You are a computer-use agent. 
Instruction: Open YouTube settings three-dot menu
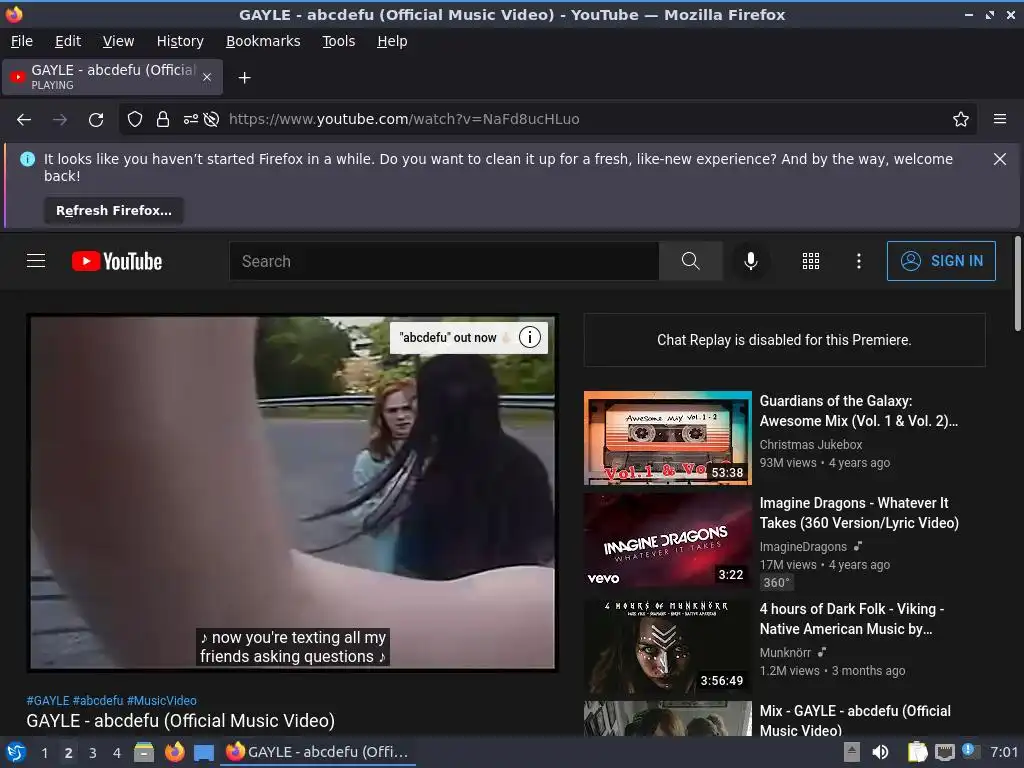coord(859,261)
